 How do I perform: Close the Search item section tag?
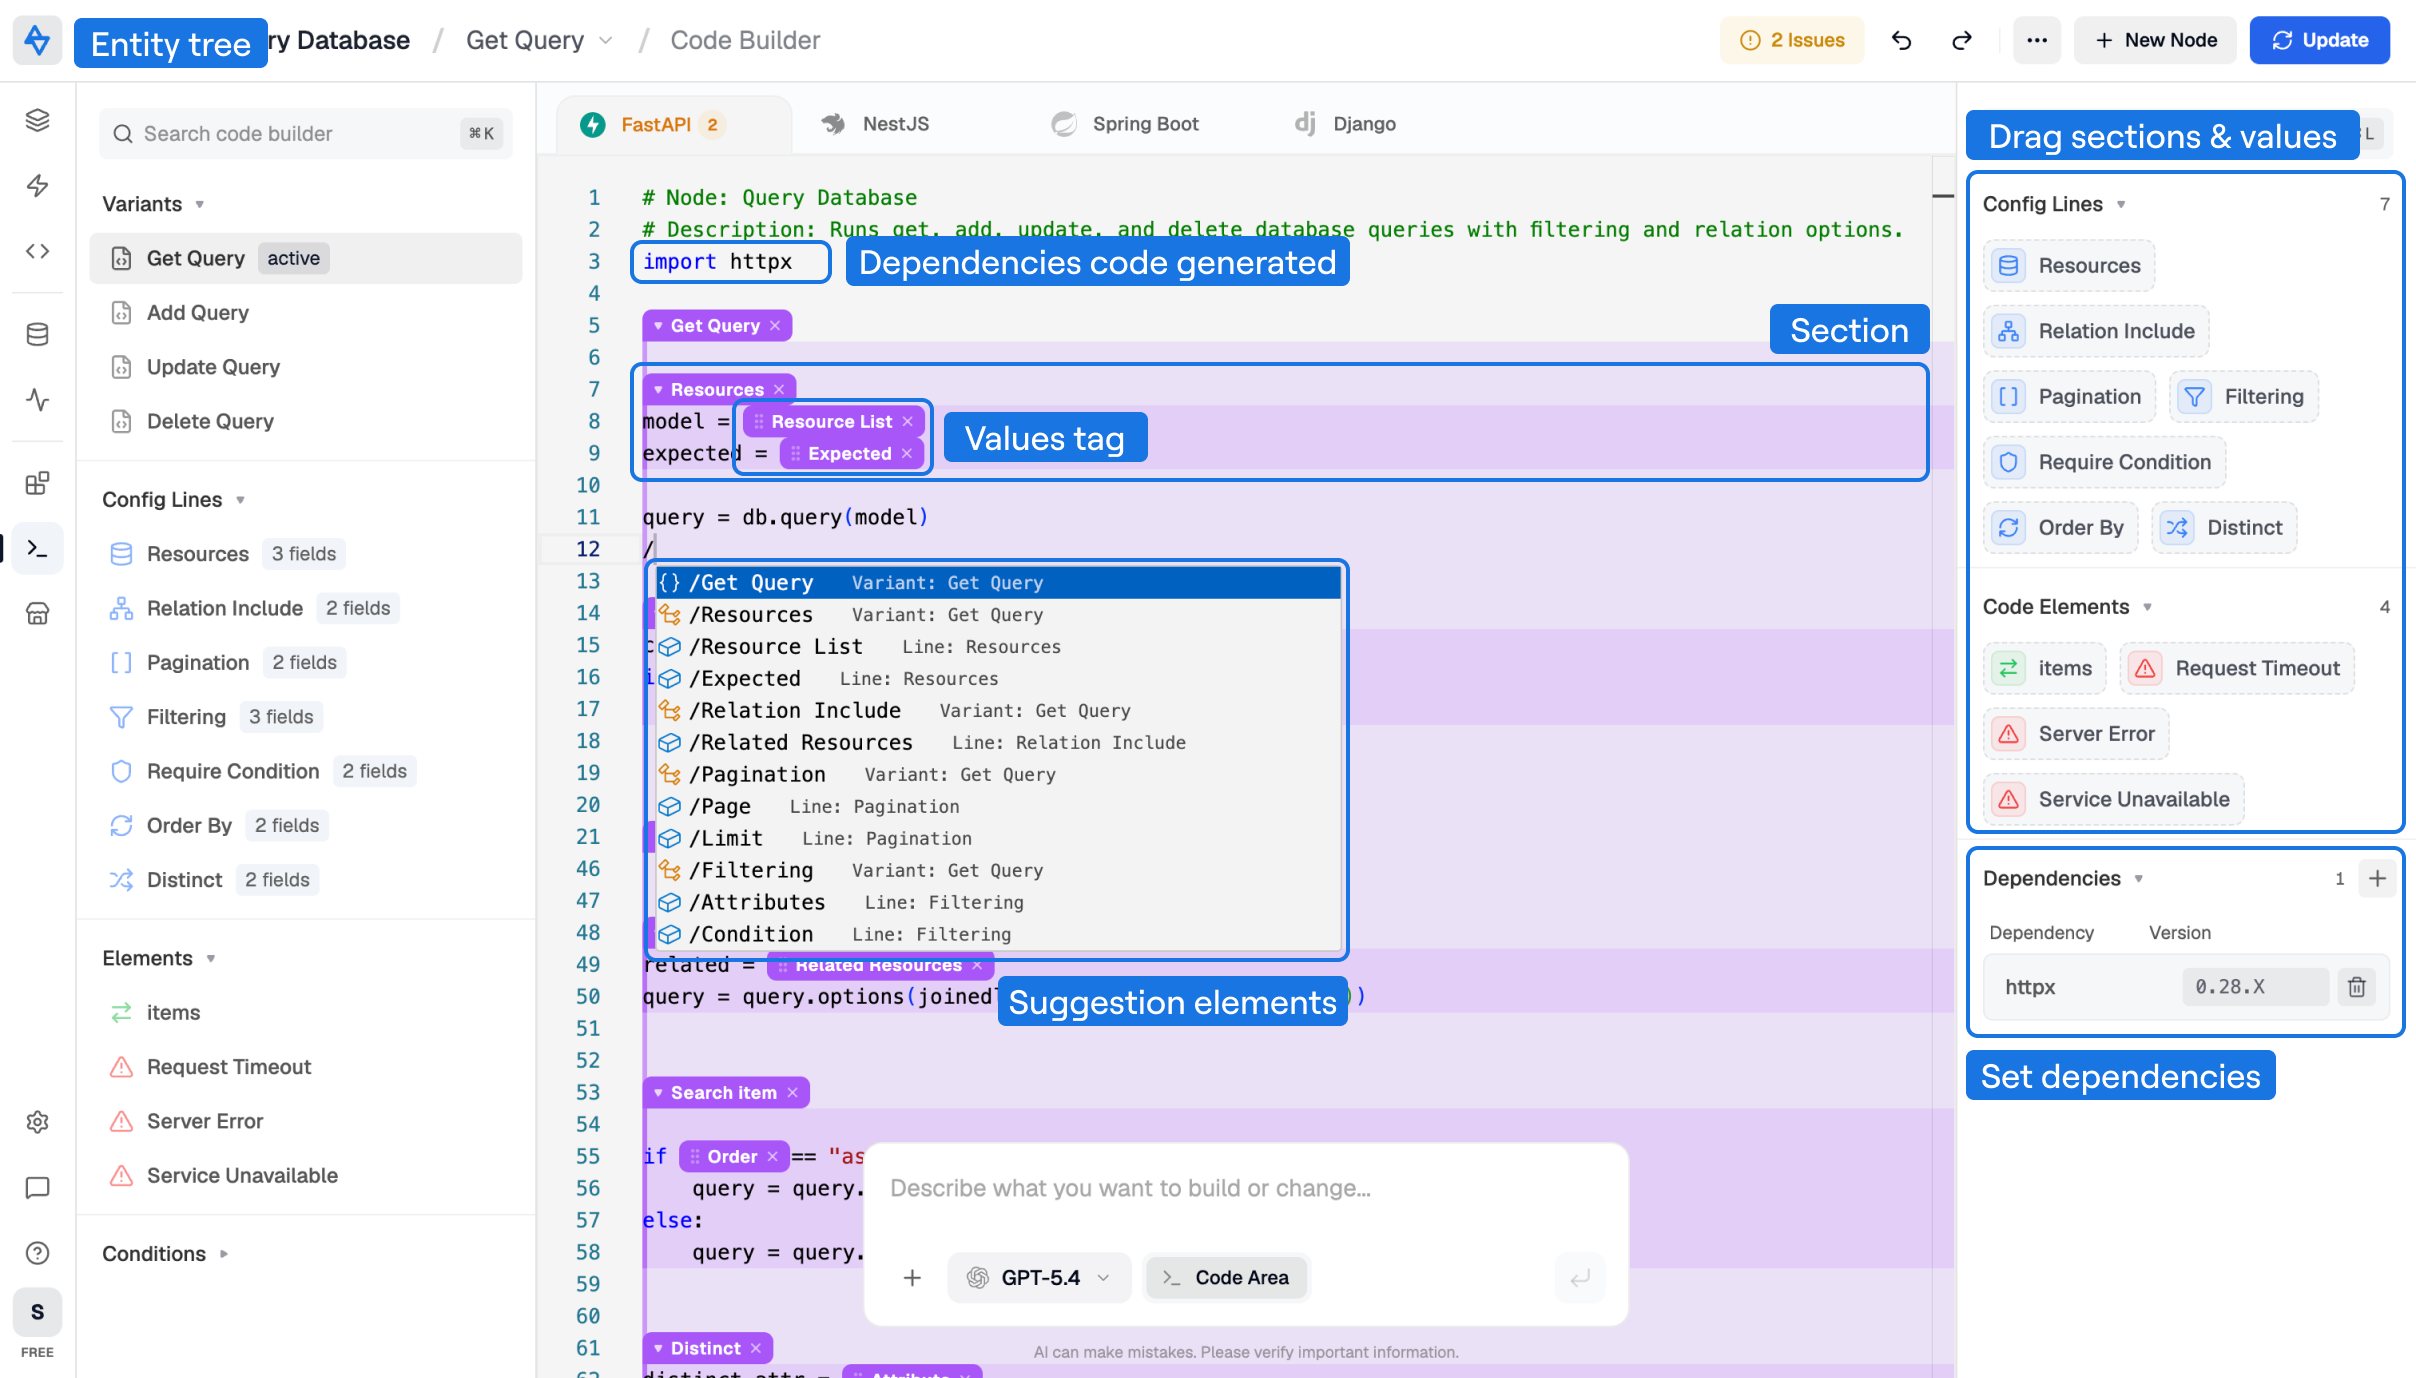click(x=793, y=1093)
